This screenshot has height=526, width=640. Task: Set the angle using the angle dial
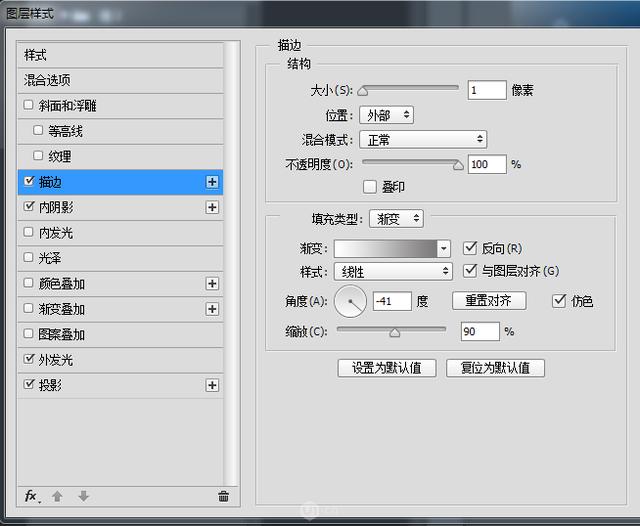coord(350,302)
